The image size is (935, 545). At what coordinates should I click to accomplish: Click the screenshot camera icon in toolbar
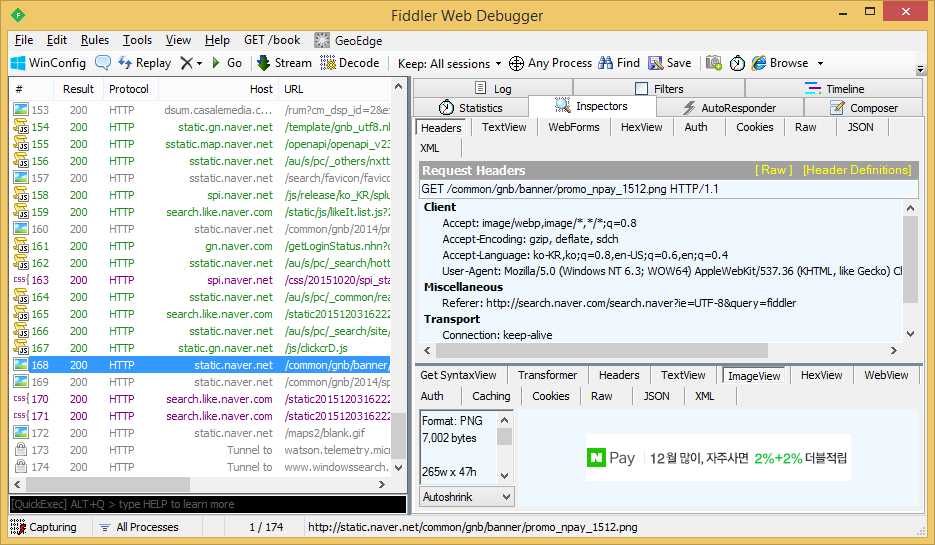click(x=714, y=63)
